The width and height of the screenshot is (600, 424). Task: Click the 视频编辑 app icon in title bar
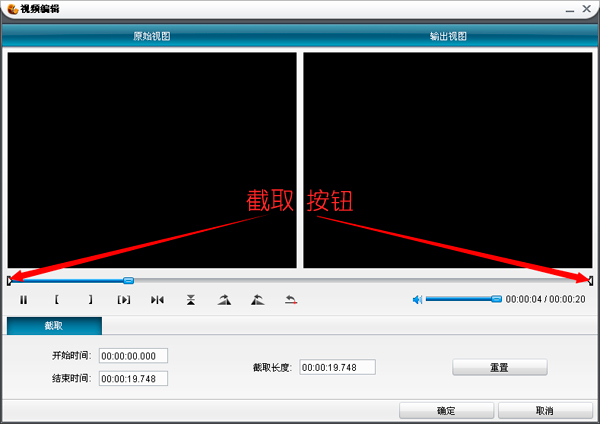(12, 9)
